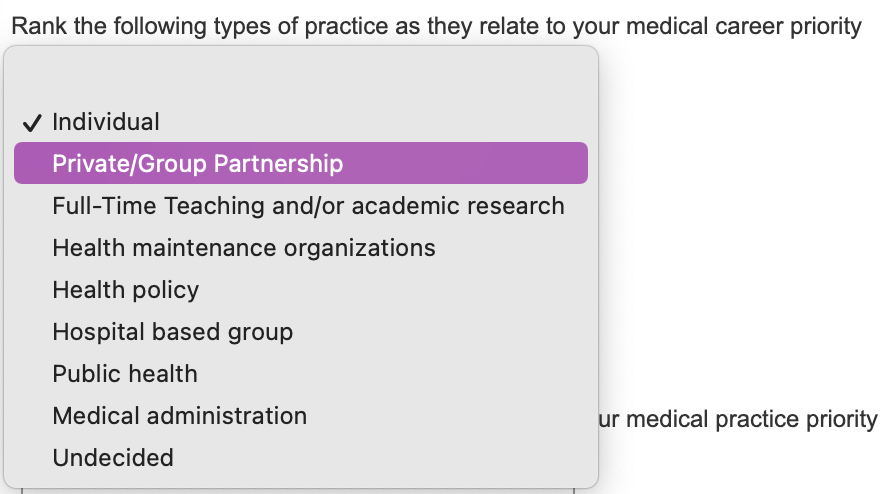The width and height of the screenshot is (892, 494).
Task: Open the dropdown field below the list
Action: point(300,491)
